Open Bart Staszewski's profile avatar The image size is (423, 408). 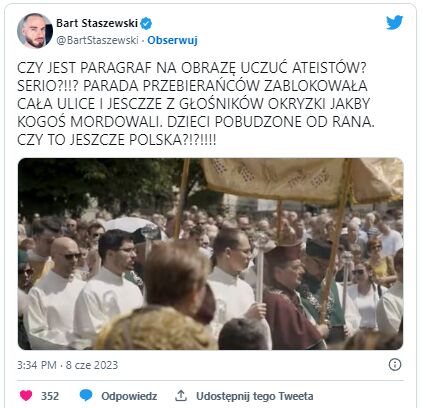click(x=35, y=31)
